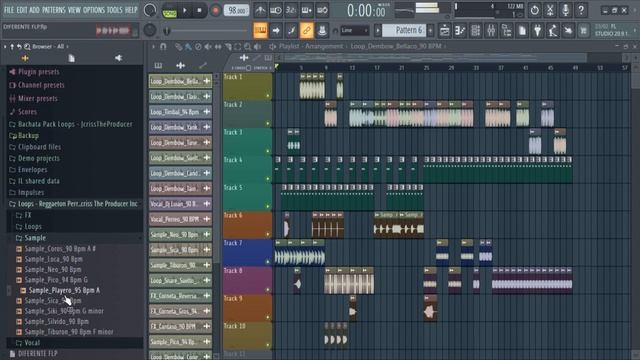Open the Pattern 6 selector

point(404,30)
